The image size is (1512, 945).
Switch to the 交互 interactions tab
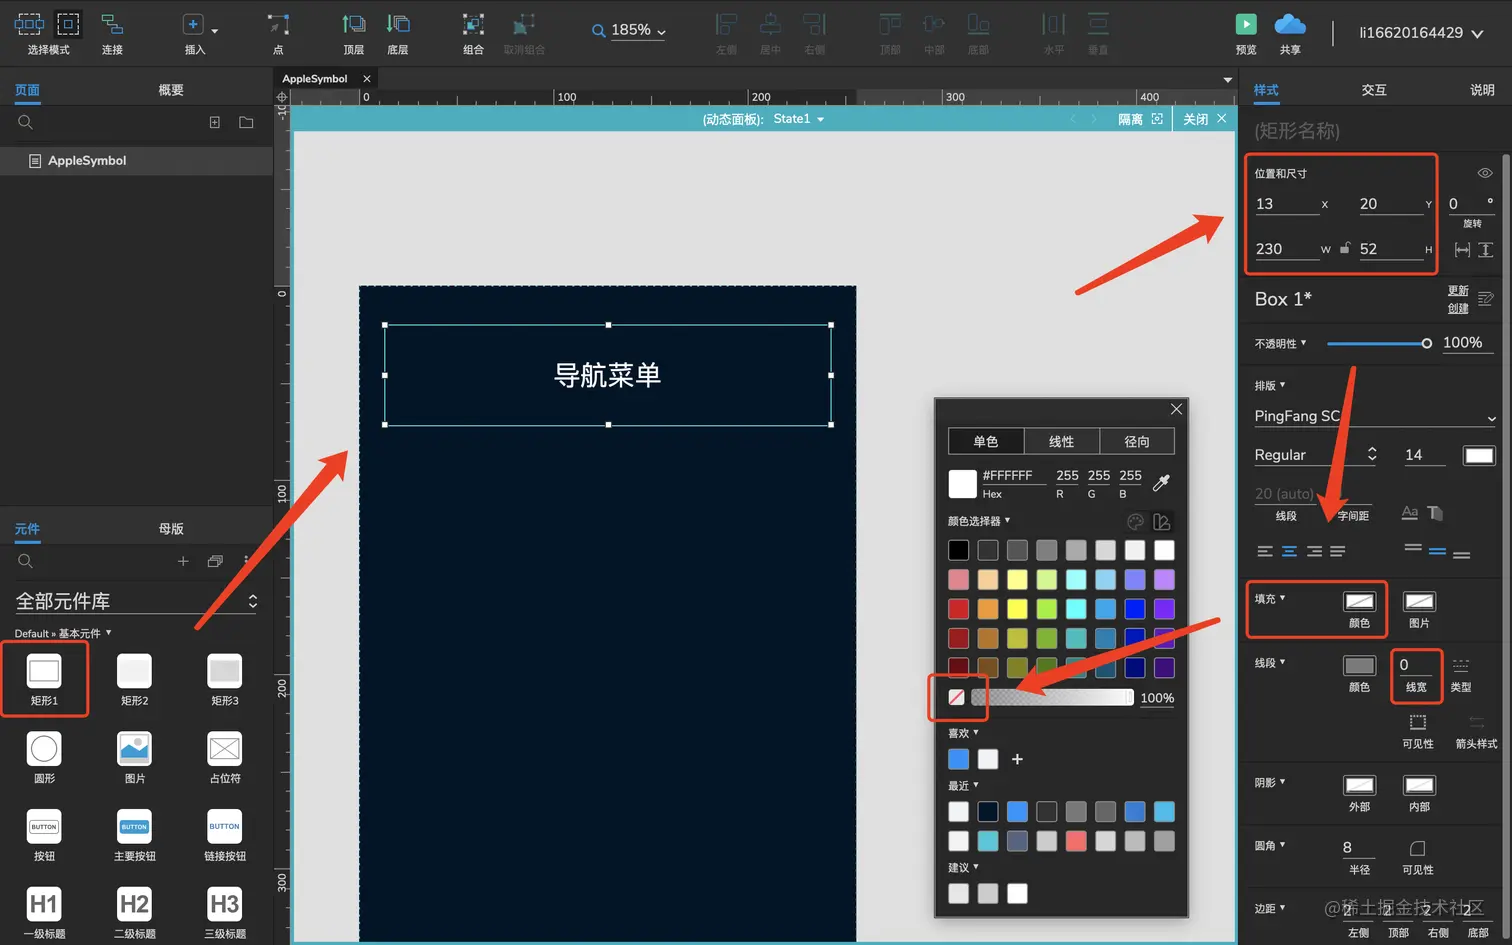coord(1374,90)
